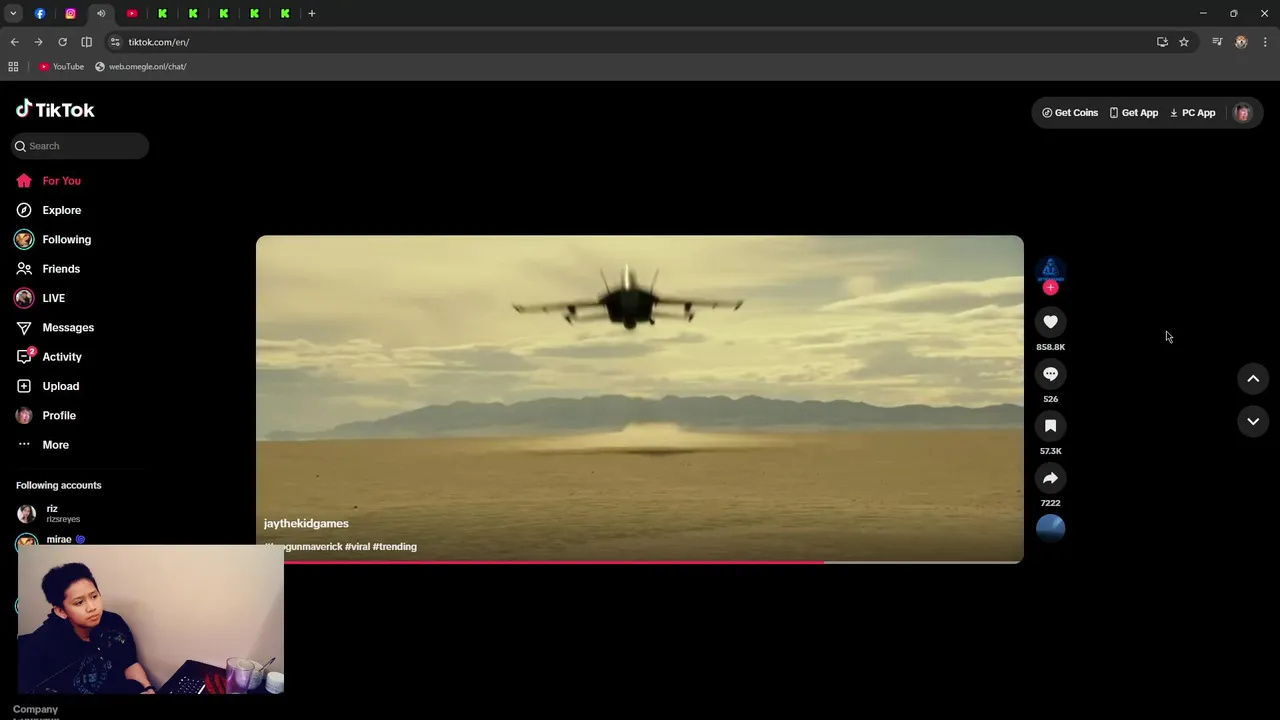The height and width of the screenshot is (720, 1280).
Task: Go to previous video with up chevron
Action: click(x=1253, y=378)
